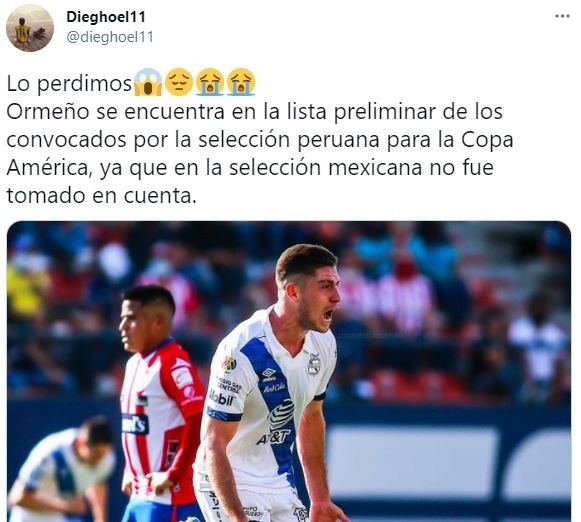Click the pensive face emoji
The width and height of the screenshot is (581, 522).
coord(179,82)
